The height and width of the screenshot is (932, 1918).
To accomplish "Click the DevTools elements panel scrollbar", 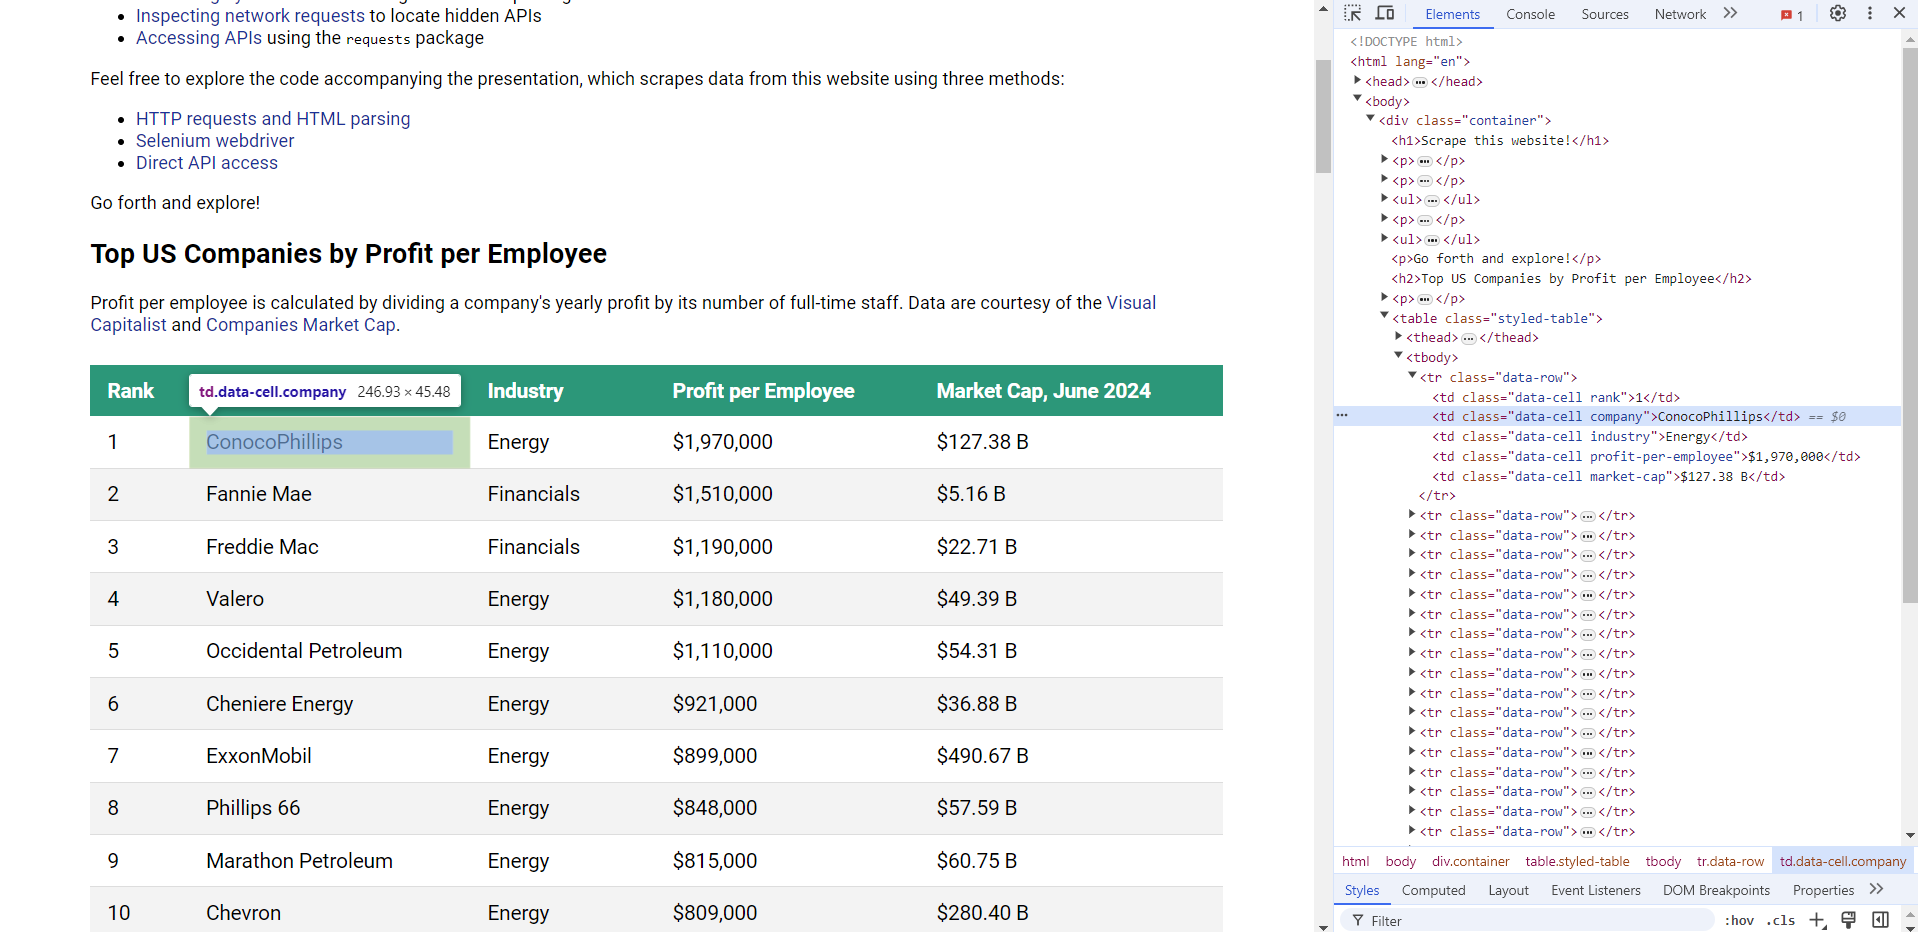I will (1909, 325).
